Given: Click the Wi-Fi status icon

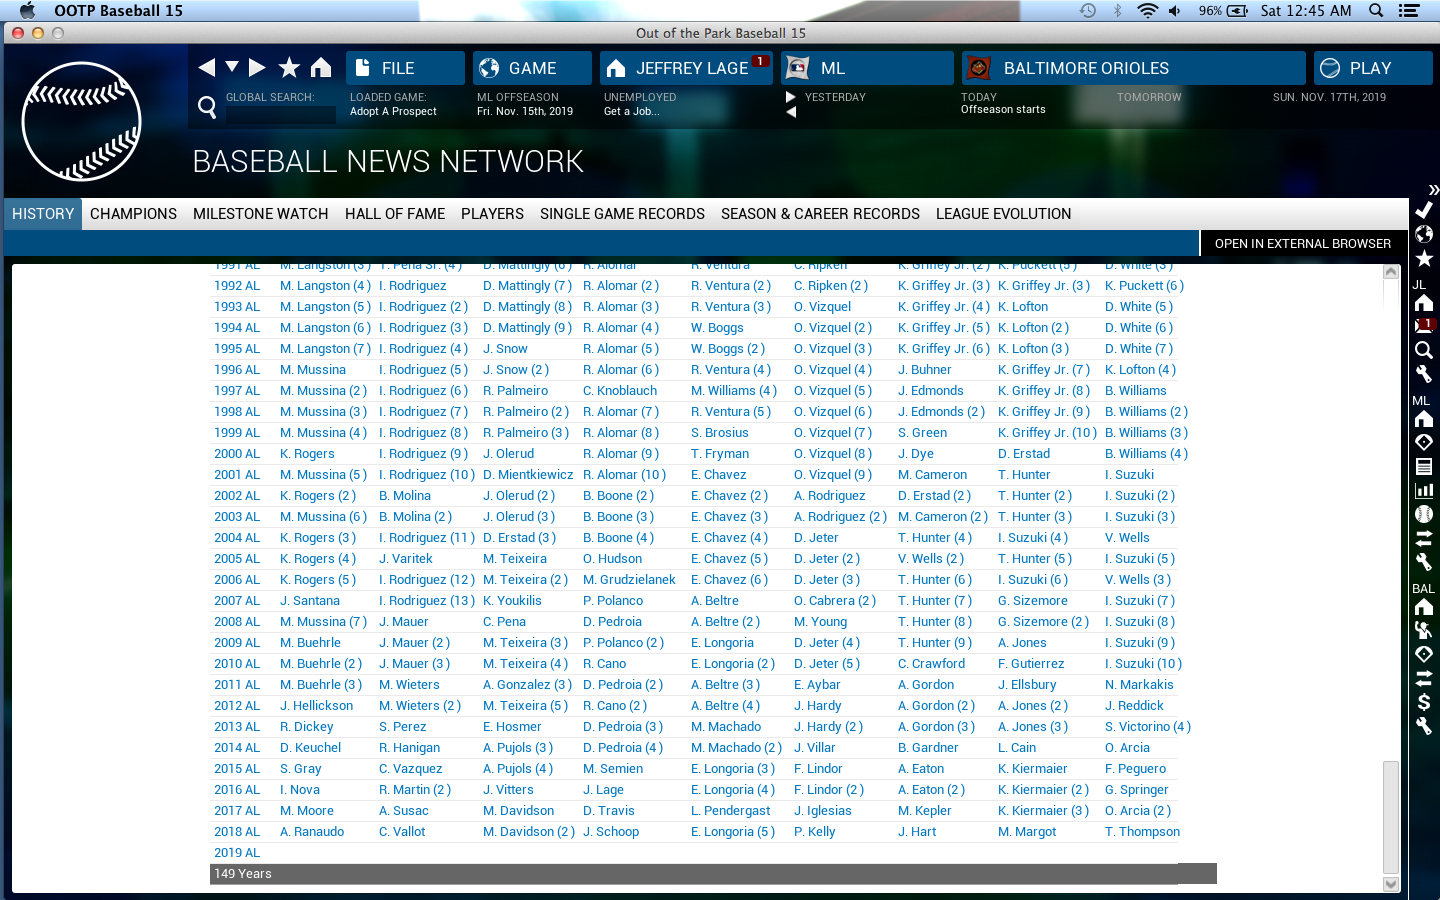Looking at the screenshot, I should (1147, 11).
